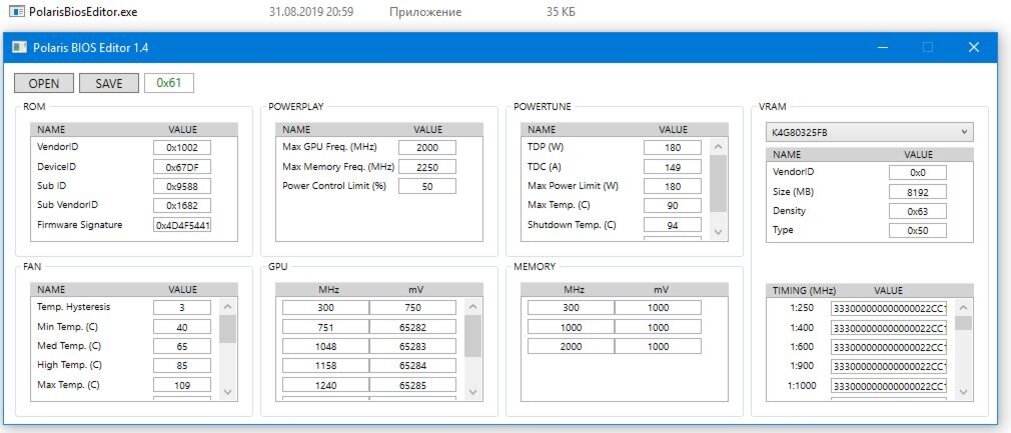This screenshot has width=1011, height=433.
Task: Edit GPU voltage cell 65284
Action: click(412, 366)
